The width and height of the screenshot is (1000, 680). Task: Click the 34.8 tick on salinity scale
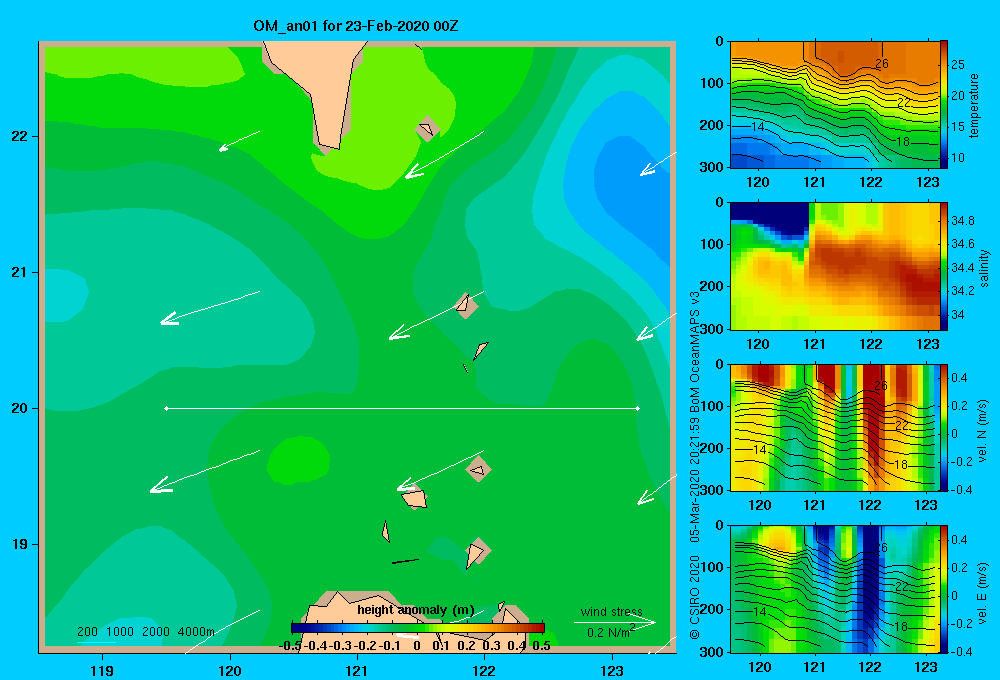(962, 221)
